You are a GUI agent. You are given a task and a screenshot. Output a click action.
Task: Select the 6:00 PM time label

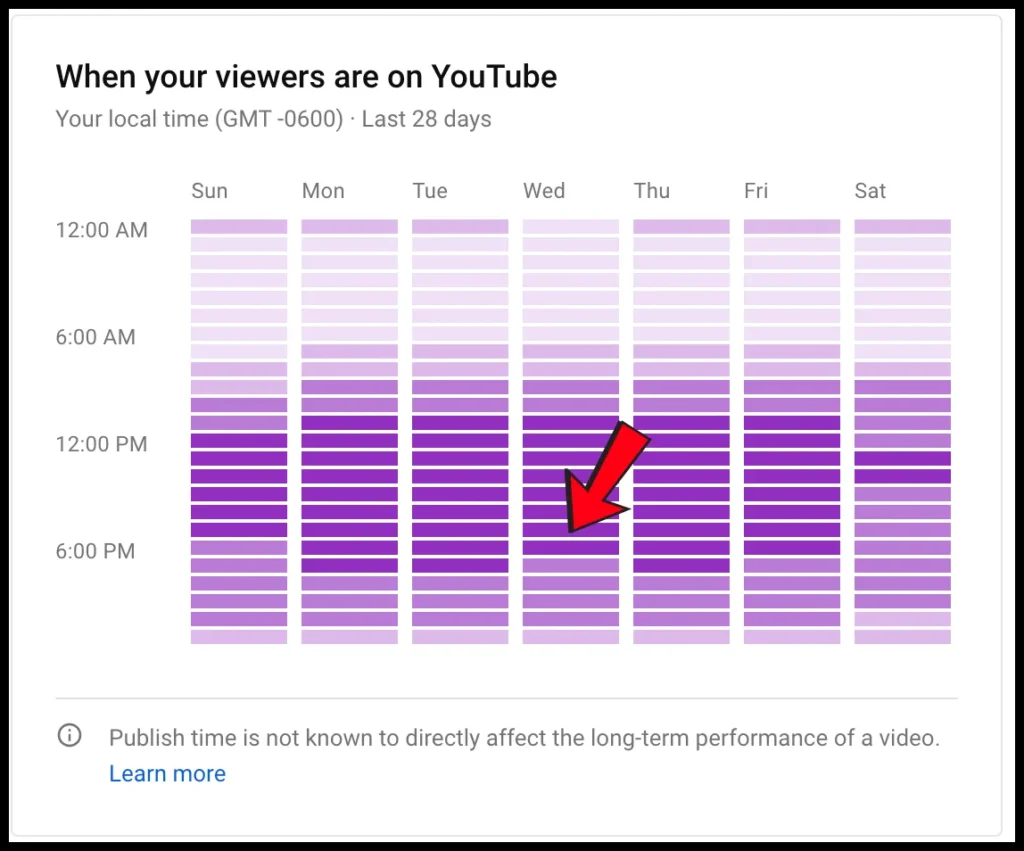point(95,551)
